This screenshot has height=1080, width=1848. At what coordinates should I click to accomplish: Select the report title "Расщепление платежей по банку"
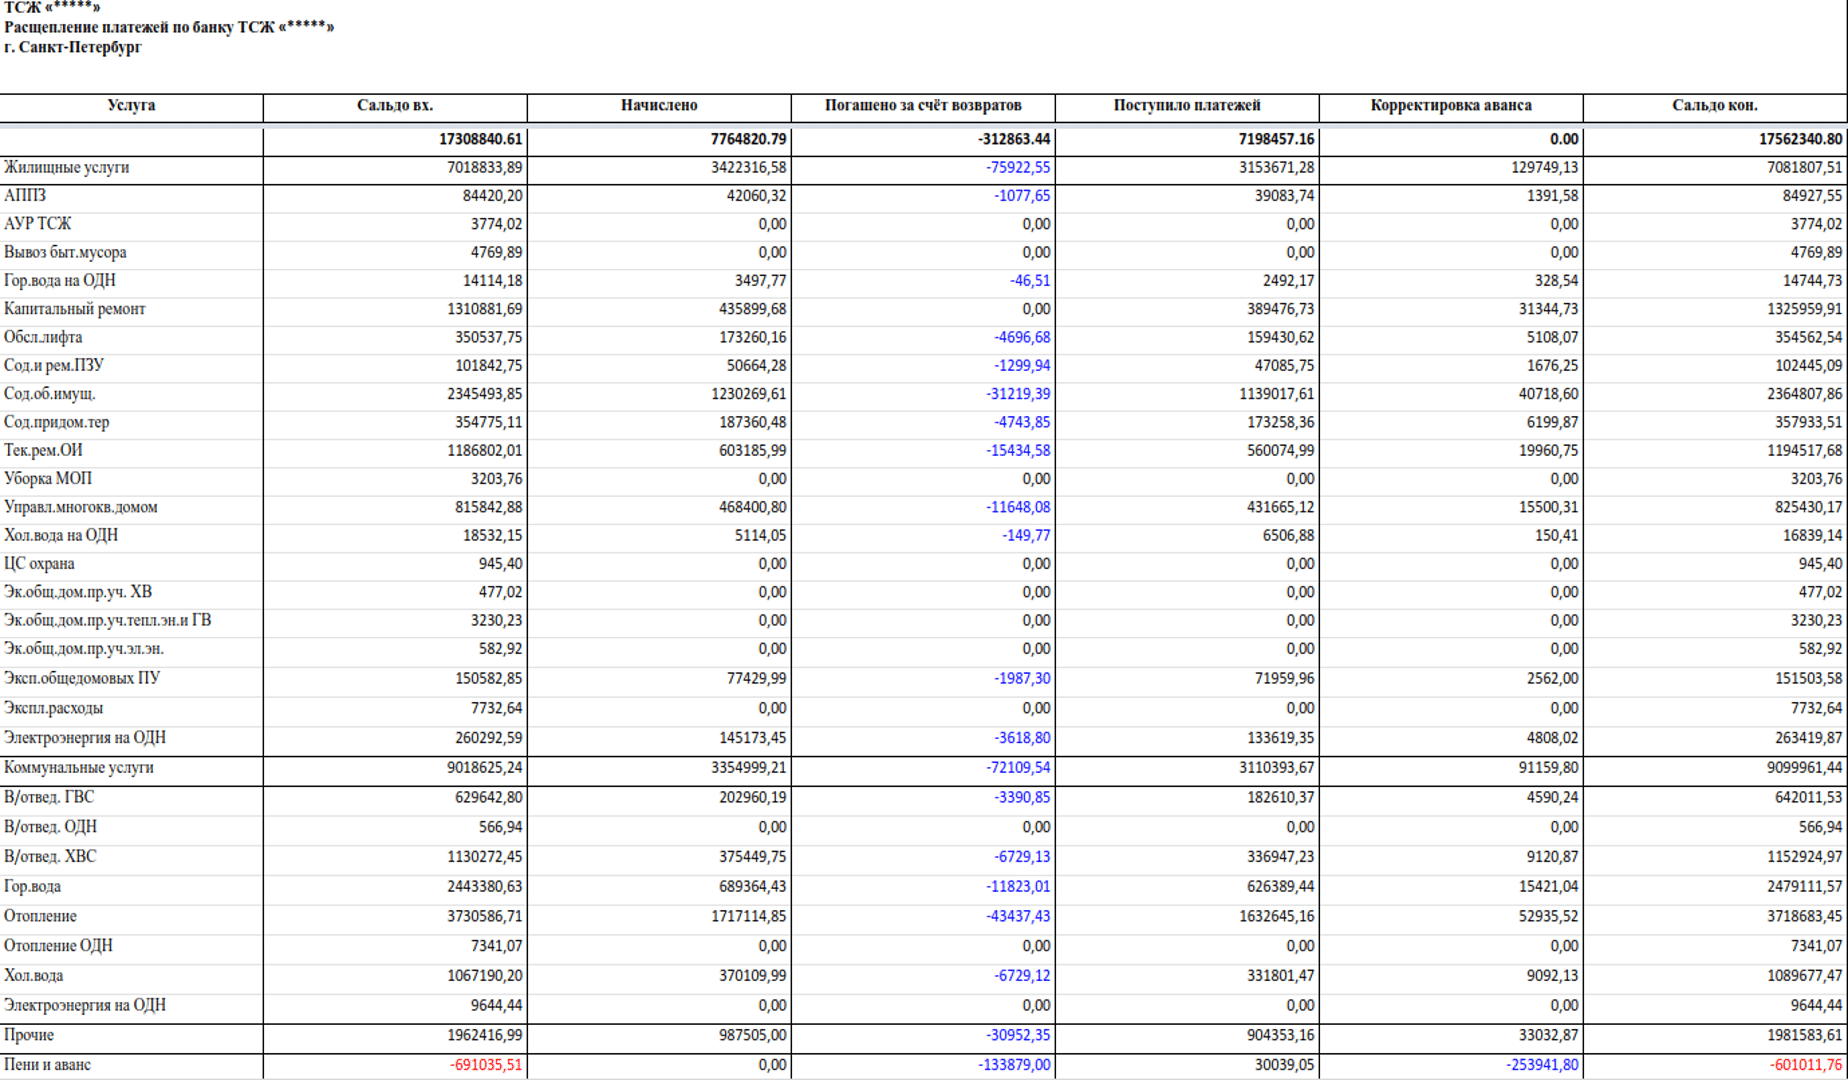point(169,27)
